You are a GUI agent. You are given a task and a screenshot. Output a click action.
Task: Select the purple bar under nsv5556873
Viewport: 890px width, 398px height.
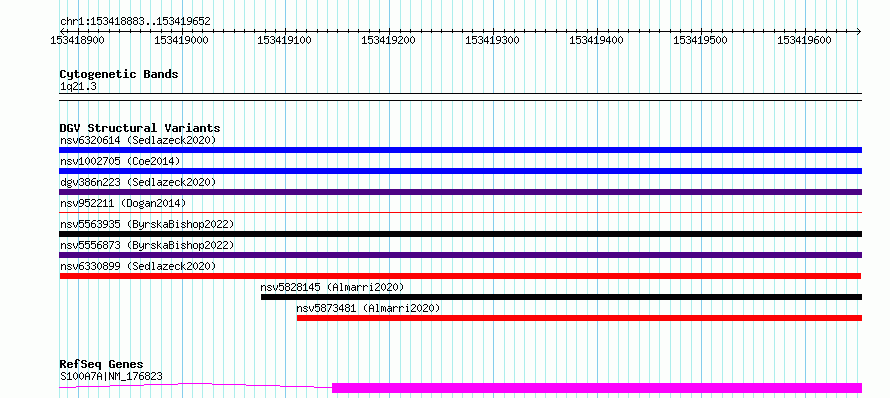(x=460, y=255)
